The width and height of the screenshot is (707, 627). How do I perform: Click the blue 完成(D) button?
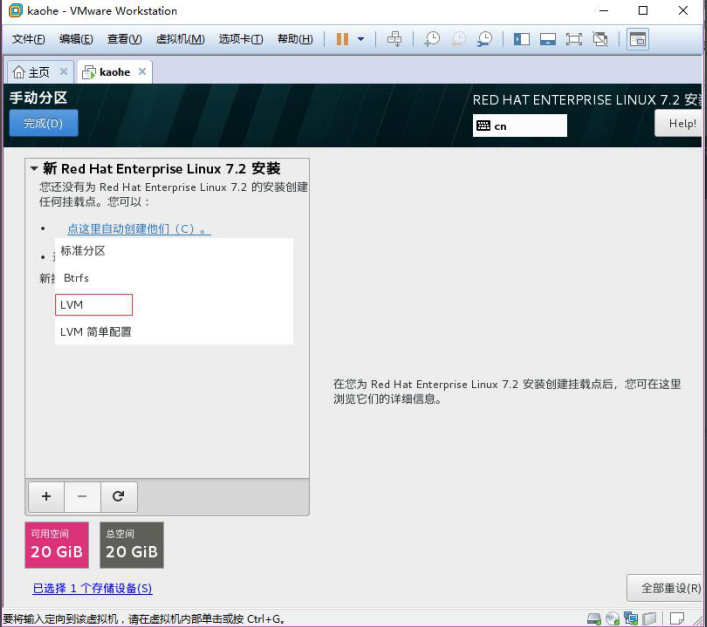[x=43, y=123]
